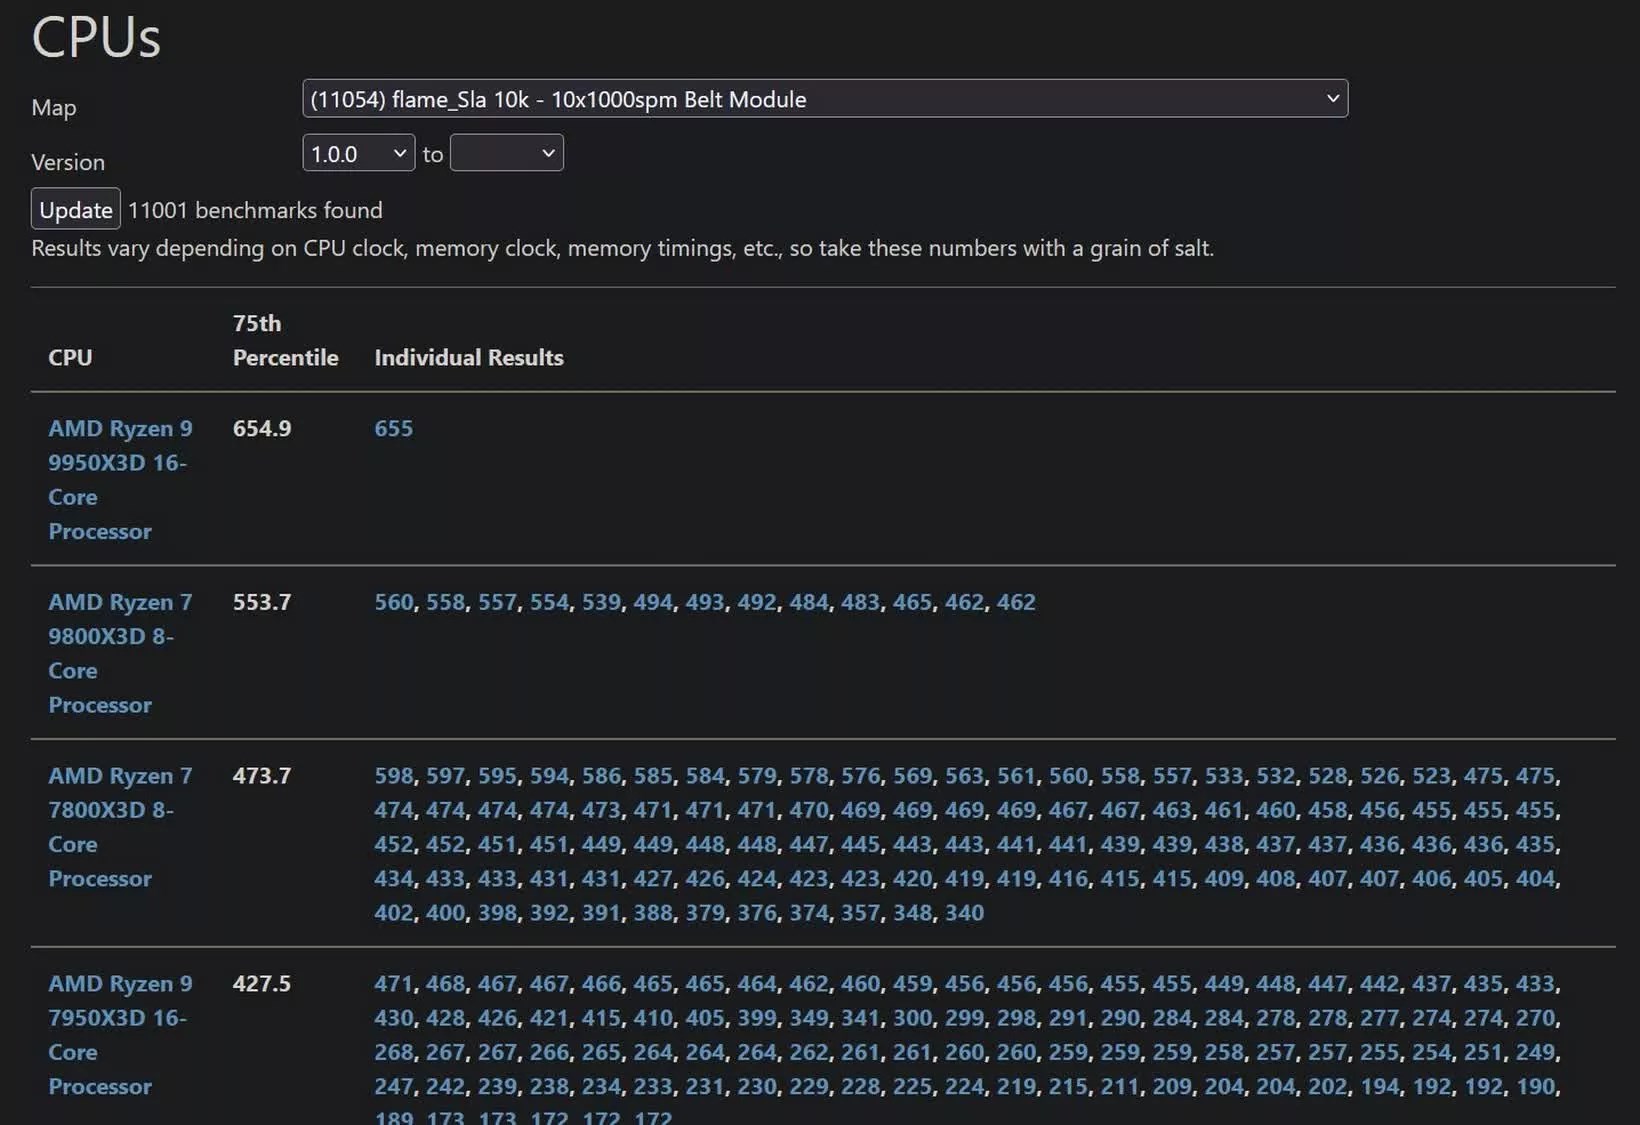Open the empty ending Version dropdown
This screenshot has height=1125, width=1640.
(506, 153)
